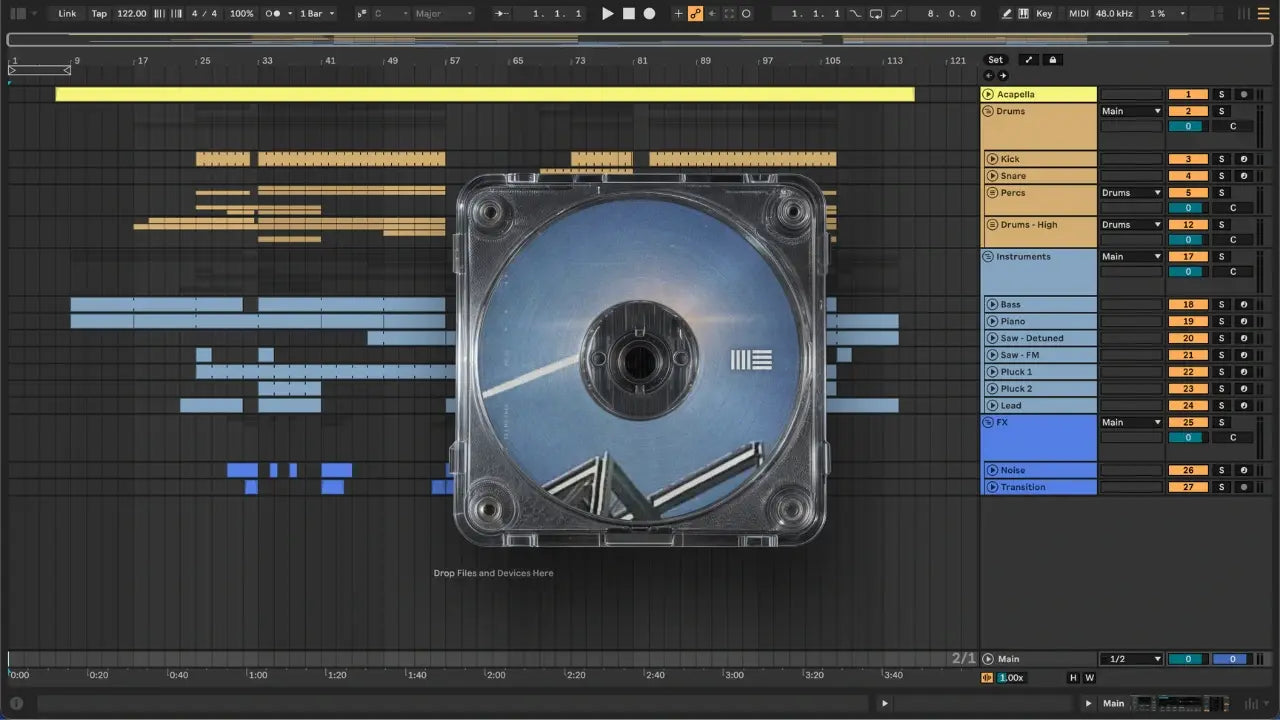The image size is (1280, 720).
Task: Toggle Automation Arm in the control bar
Action: pos(695,14)
